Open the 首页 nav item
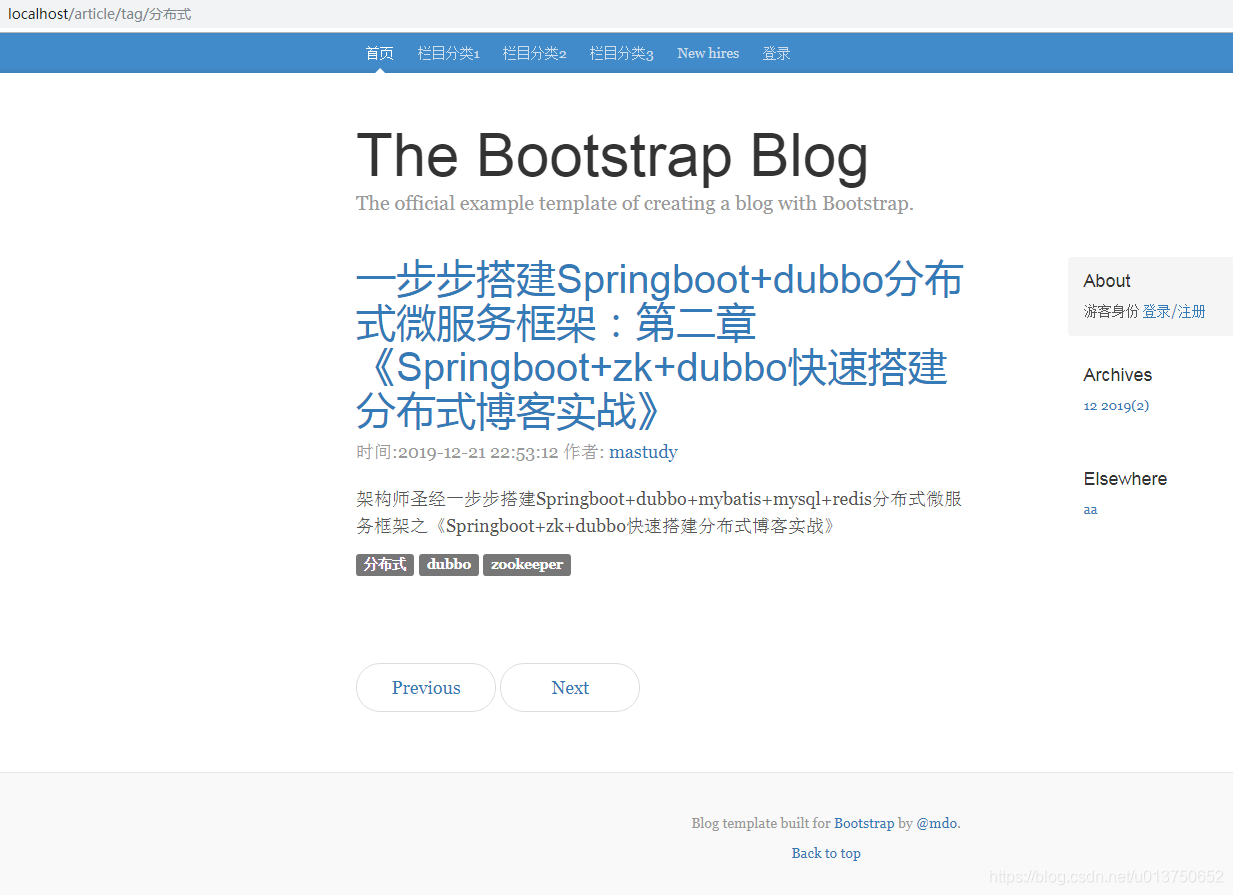The height and width of the screenshot is (895, 1233). click(379, 53)
